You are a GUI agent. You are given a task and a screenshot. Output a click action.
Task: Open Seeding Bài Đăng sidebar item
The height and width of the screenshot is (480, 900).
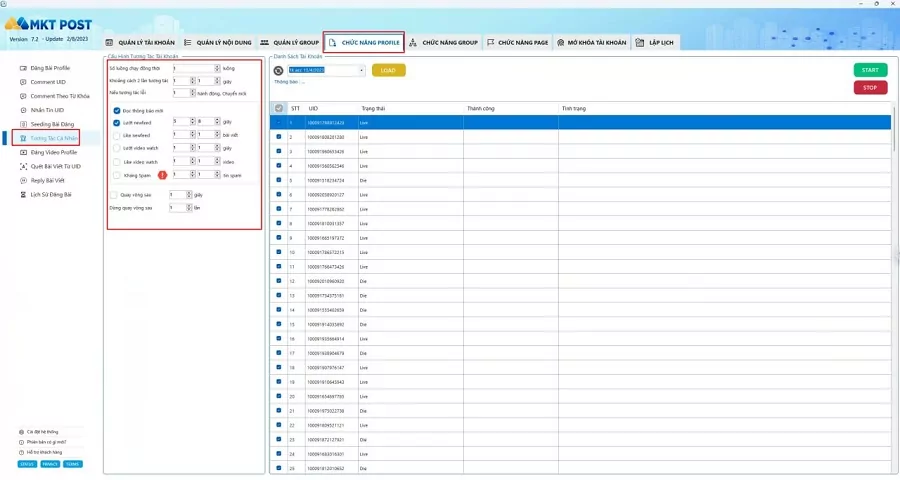[x=47, y=125]
